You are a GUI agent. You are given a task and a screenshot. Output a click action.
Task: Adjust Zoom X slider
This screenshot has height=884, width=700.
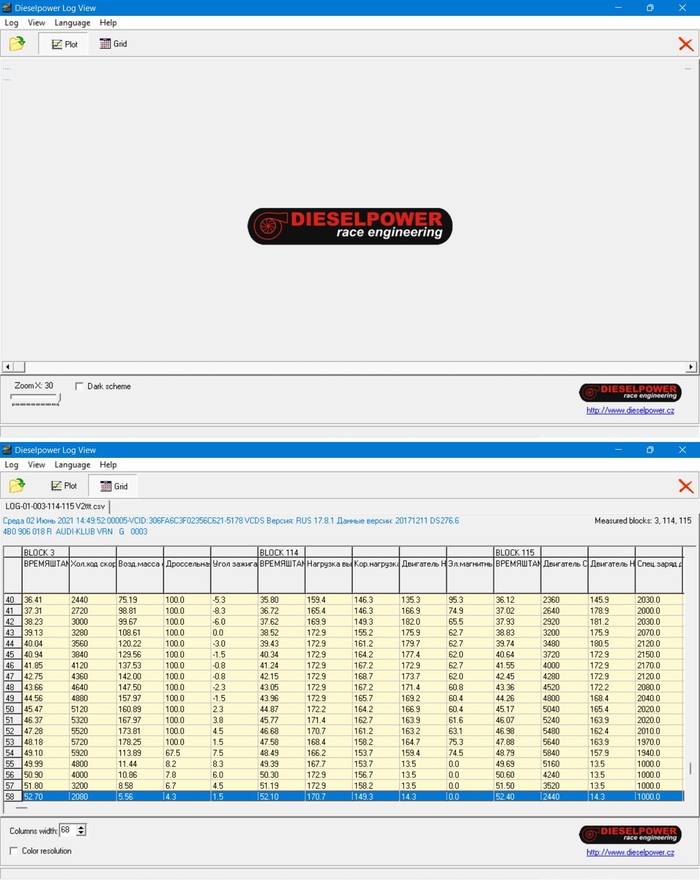[x=36, y=400]
